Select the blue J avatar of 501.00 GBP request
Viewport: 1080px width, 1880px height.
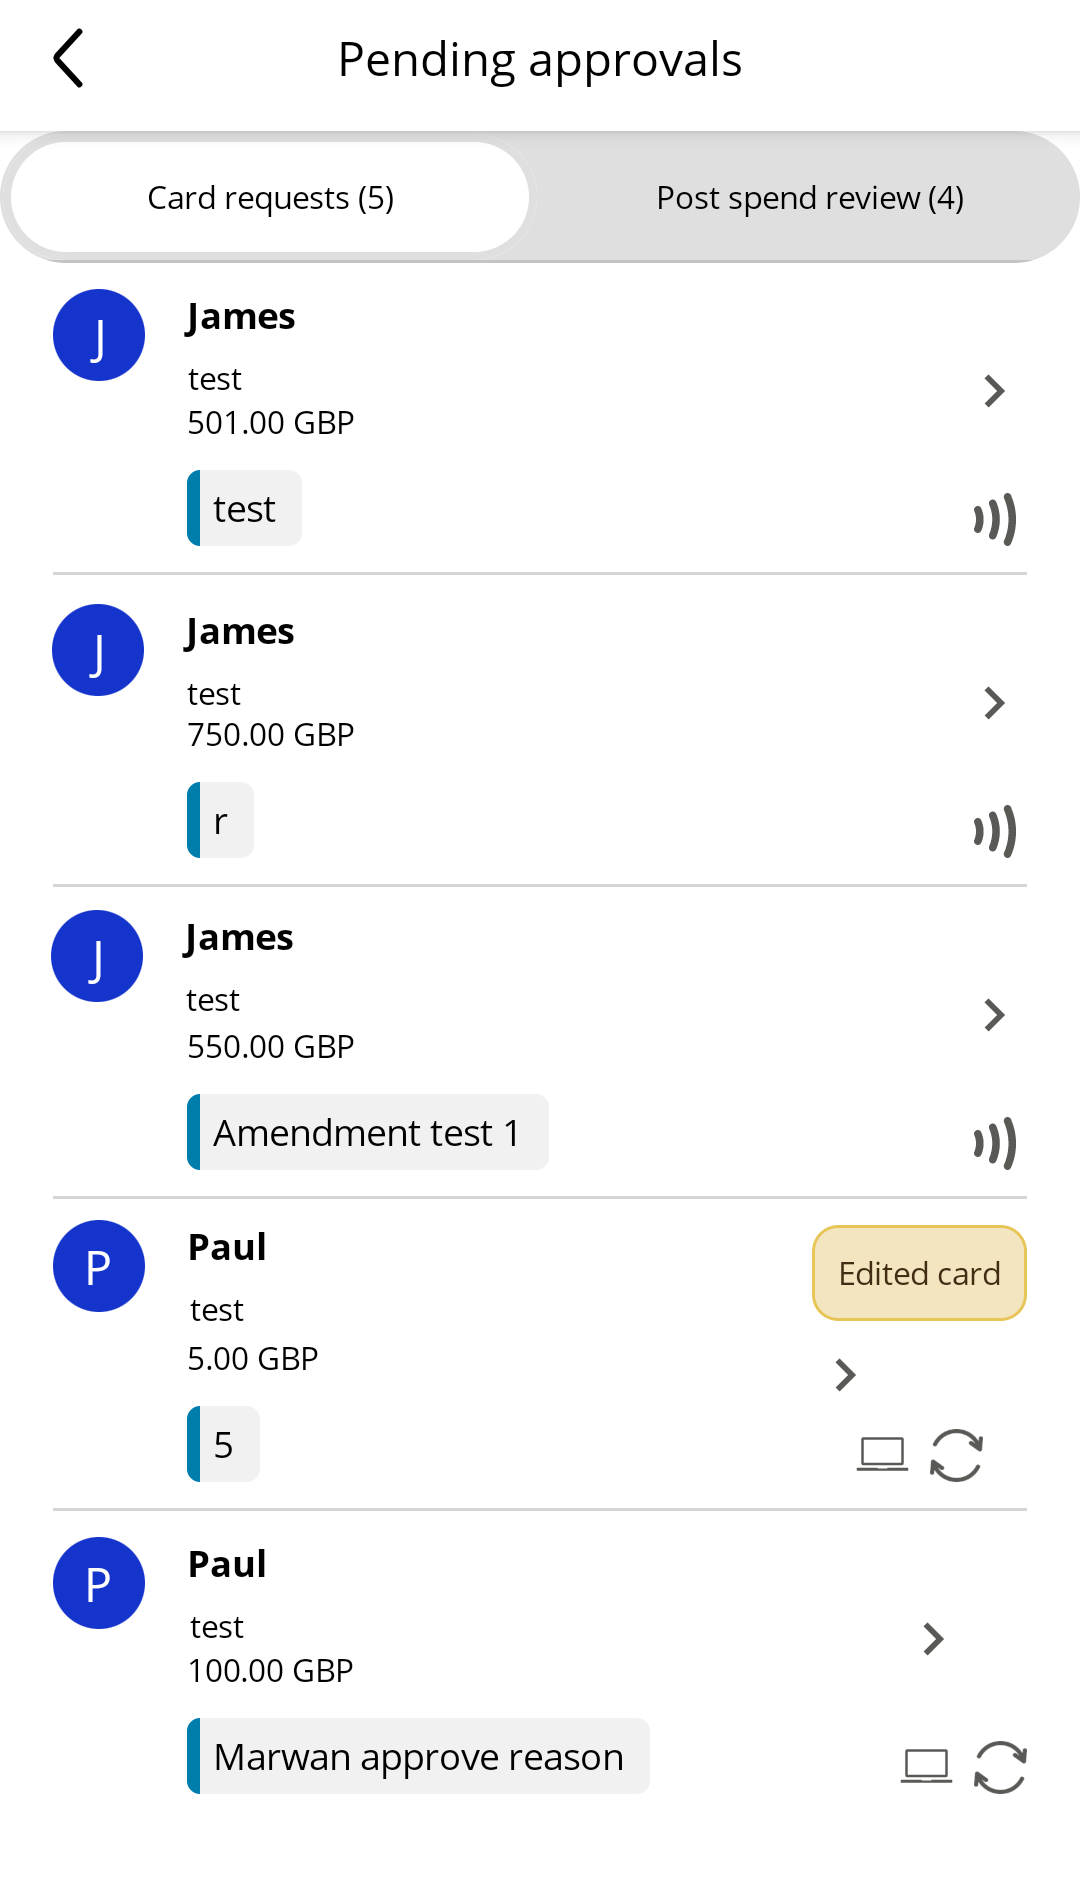(99, 335)
